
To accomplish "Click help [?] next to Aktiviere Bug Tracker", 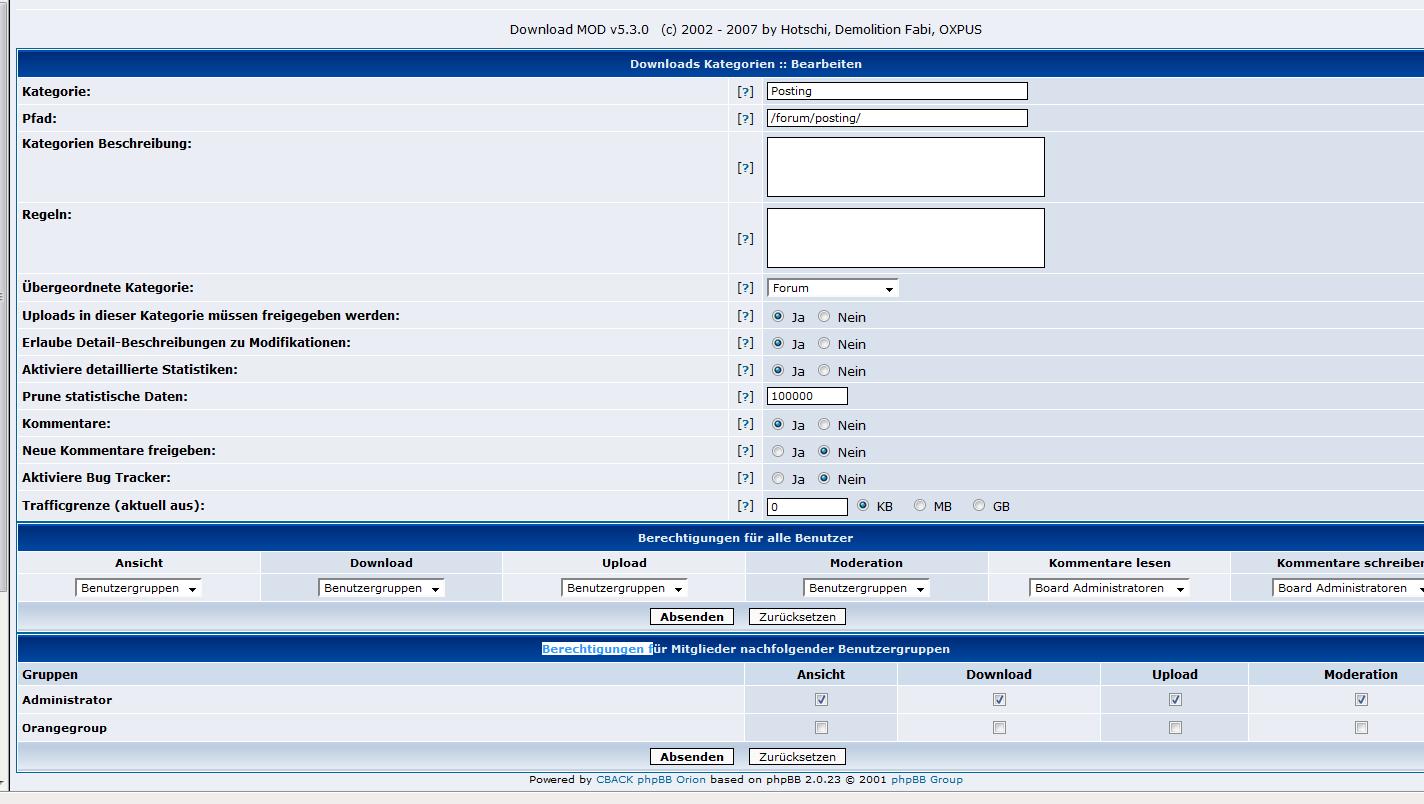I will coord(745,478).
